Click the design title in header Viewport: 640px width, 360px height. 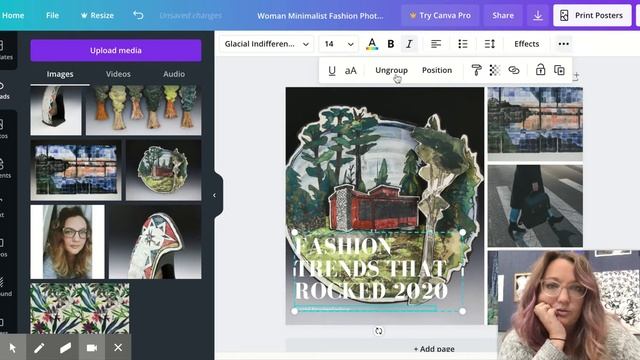tap(320, 16)
